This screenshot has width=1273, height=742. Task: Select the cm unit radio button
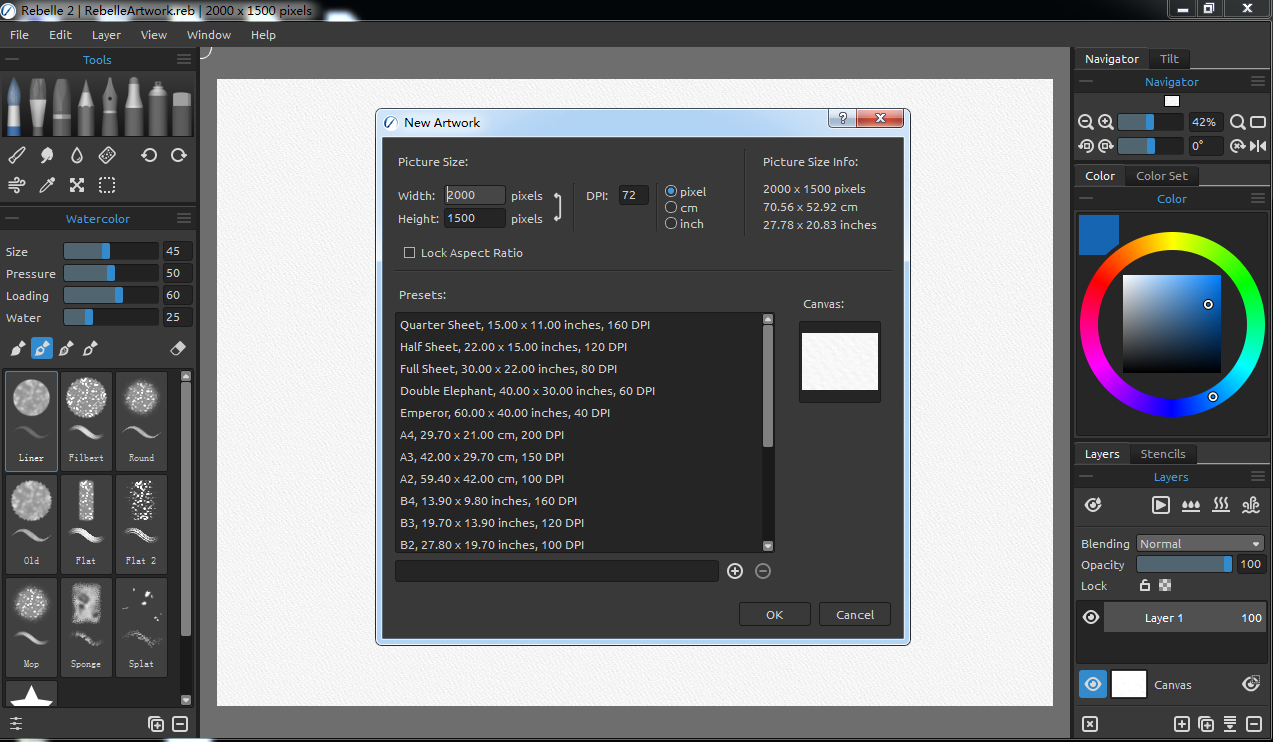[671, 208]
